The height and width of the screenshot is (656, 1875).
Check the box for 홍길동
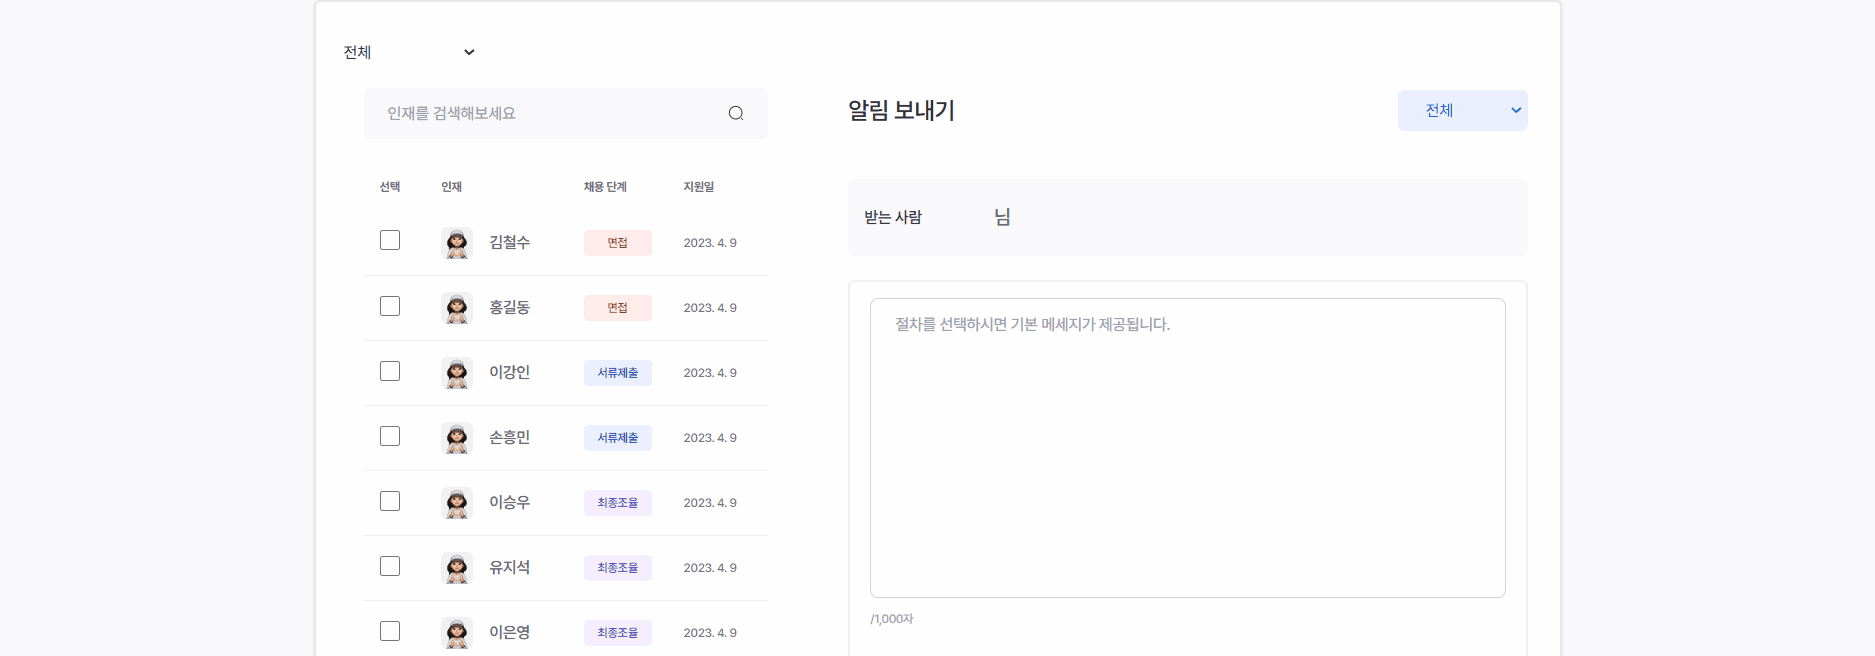click(x=390, y=306)
